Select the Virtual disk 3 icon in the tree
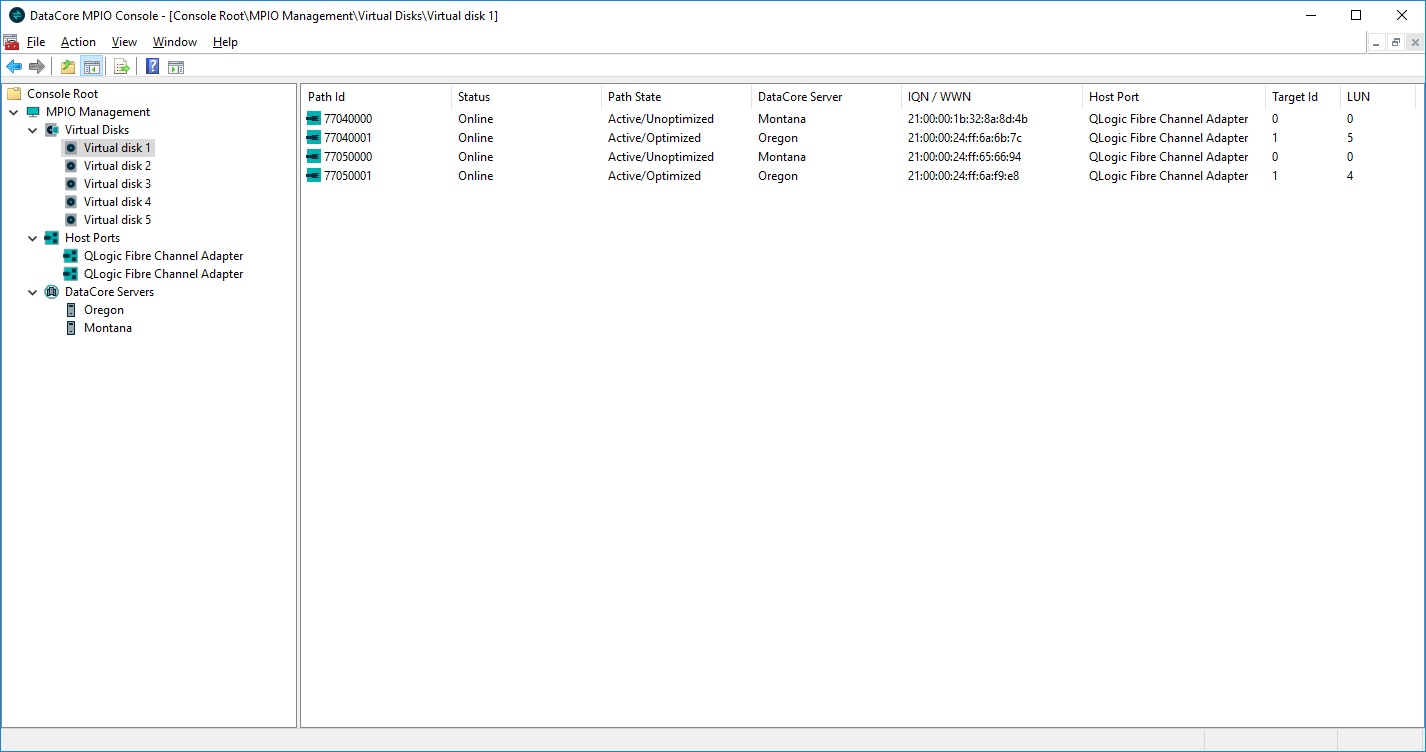 pyautogui.click(x=71, y=184)
